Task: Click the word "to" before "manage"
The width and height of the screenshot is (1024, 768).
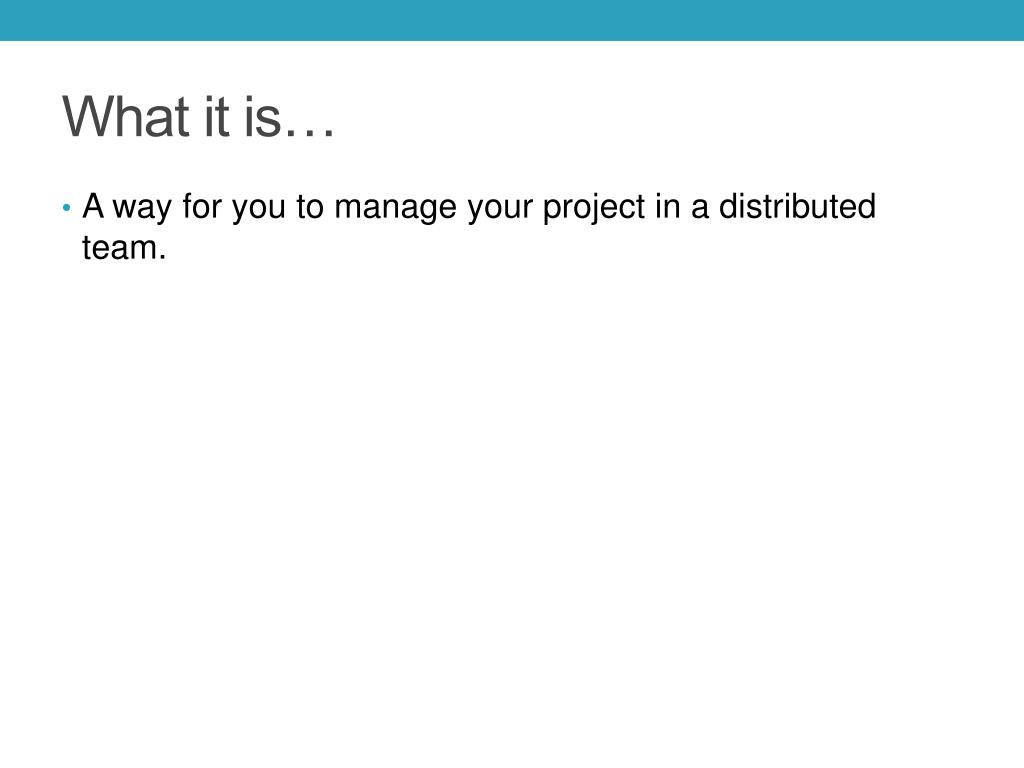Action: coord(310,208)
